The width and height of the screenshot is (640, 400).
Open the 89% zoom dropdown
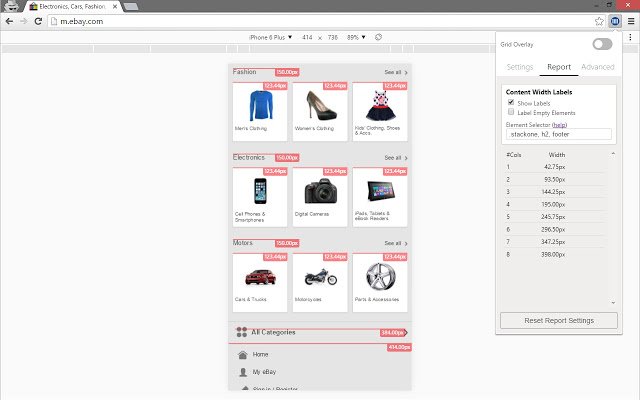(x=356, y=37)
